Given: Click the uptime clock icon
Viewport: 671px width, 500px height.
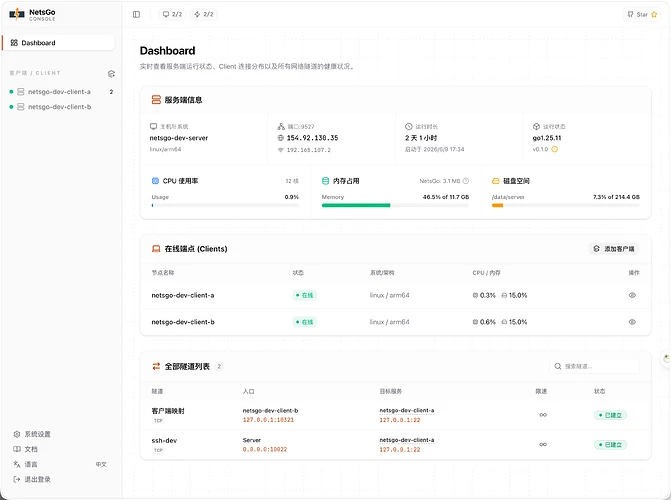Looking at the screenshot, I should click(x=409, y=127).
